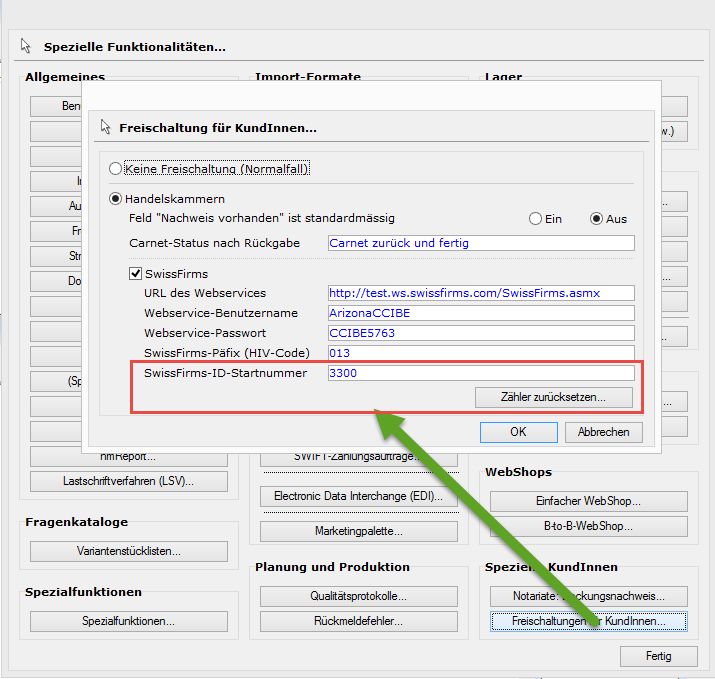This screenshot has height=679, width=715.
Task: Click the 'Marketingpalette...' button
Action: coord(358,531)
